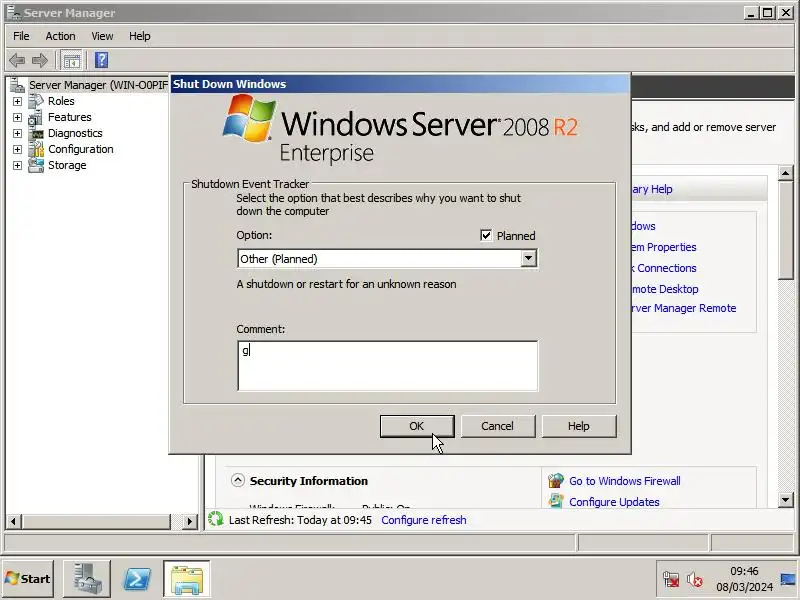Click the 'Last Refresh: Today at 09:45' text
The image size is (800, 600).
click(x=300, y=520)
